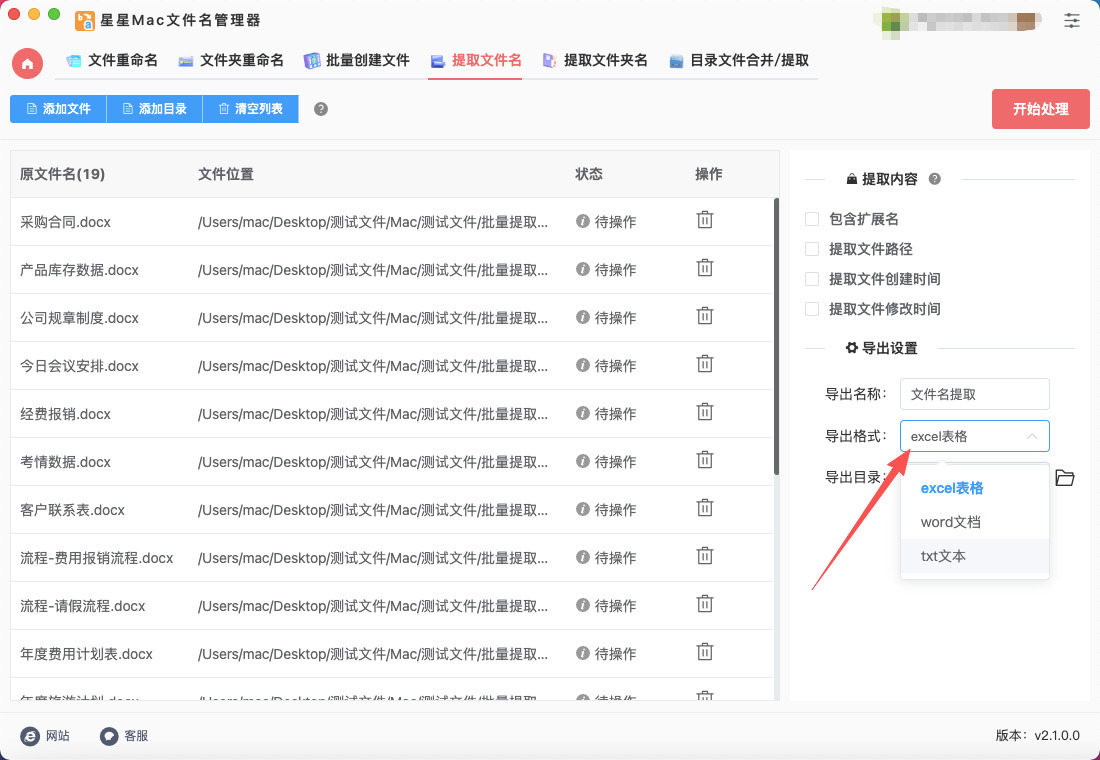Open the settings sliders icon at top right
This screenshot has height=760, width=1100.
(x=1072, y=20)
